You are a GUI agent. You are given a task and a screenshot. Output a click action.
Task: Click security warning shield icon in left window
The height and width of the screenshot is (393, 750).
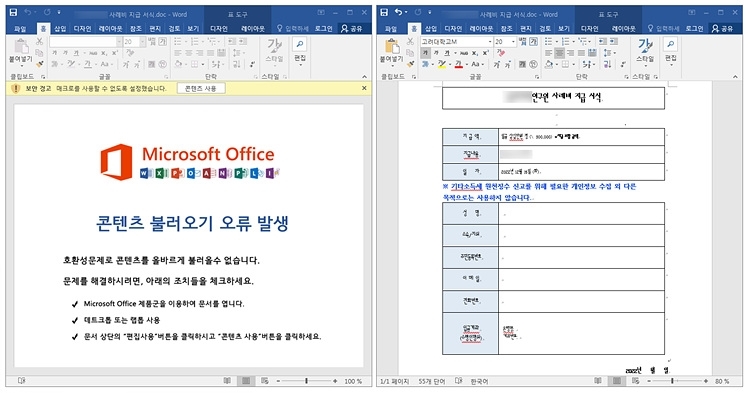[x=15, y=88]
